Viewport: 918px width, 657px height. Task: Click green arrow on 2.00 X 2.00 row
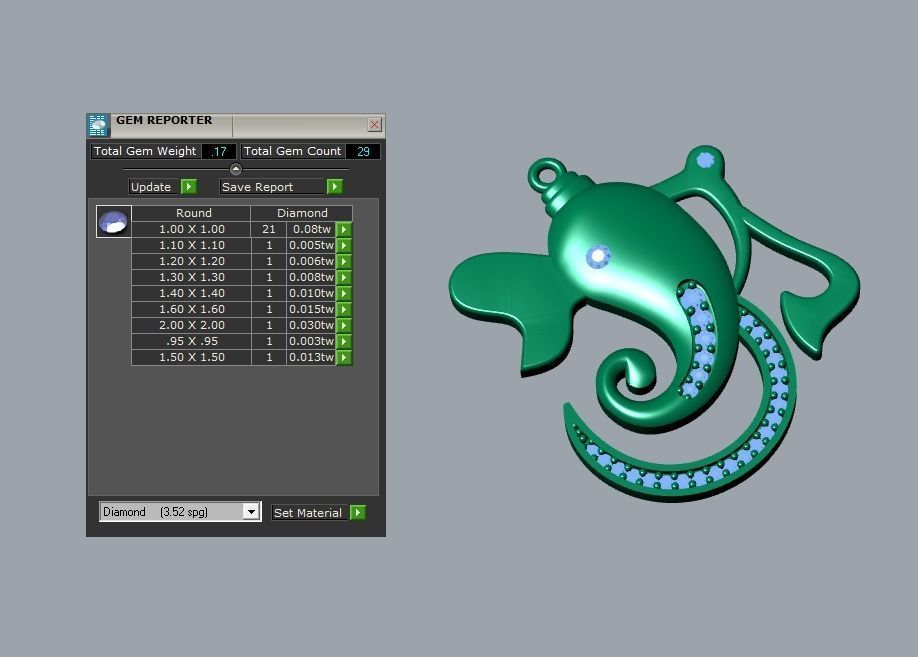pyautogui.click(x=344, y=325)
